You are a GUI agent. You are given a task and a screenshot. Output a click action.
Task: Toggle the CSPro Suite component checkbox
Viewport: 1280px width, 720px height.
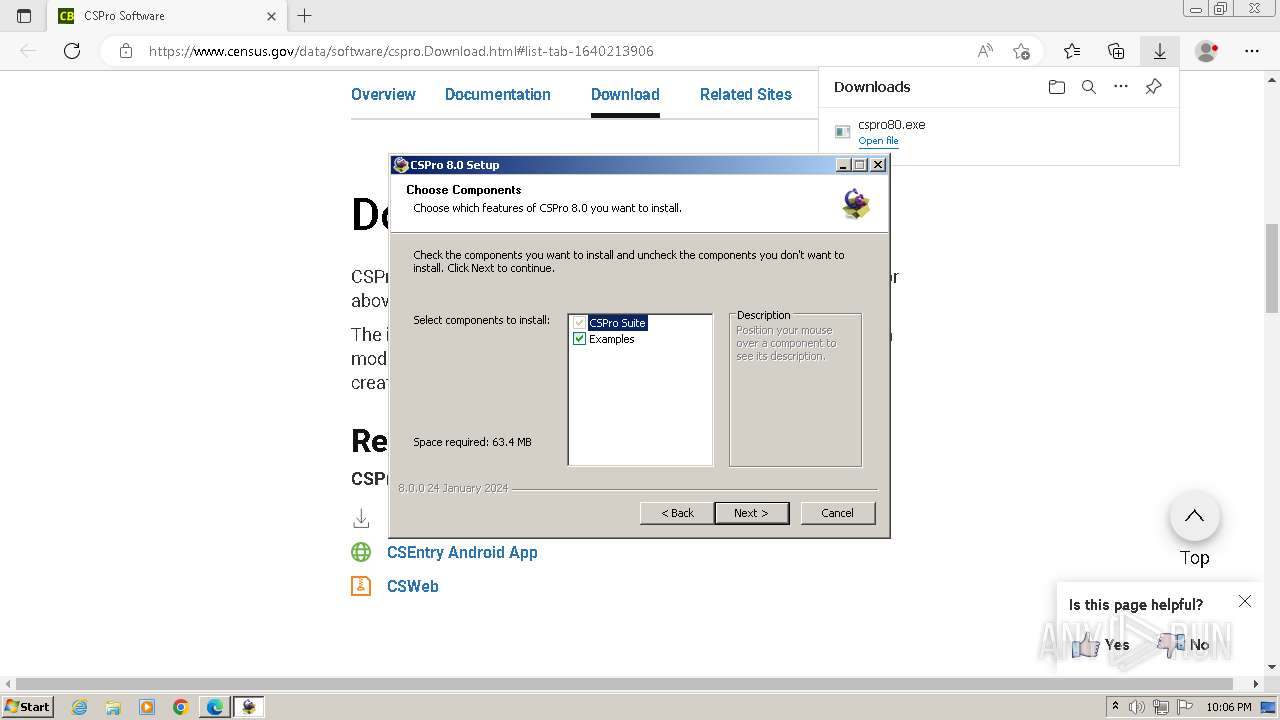[x=579, y=323]
